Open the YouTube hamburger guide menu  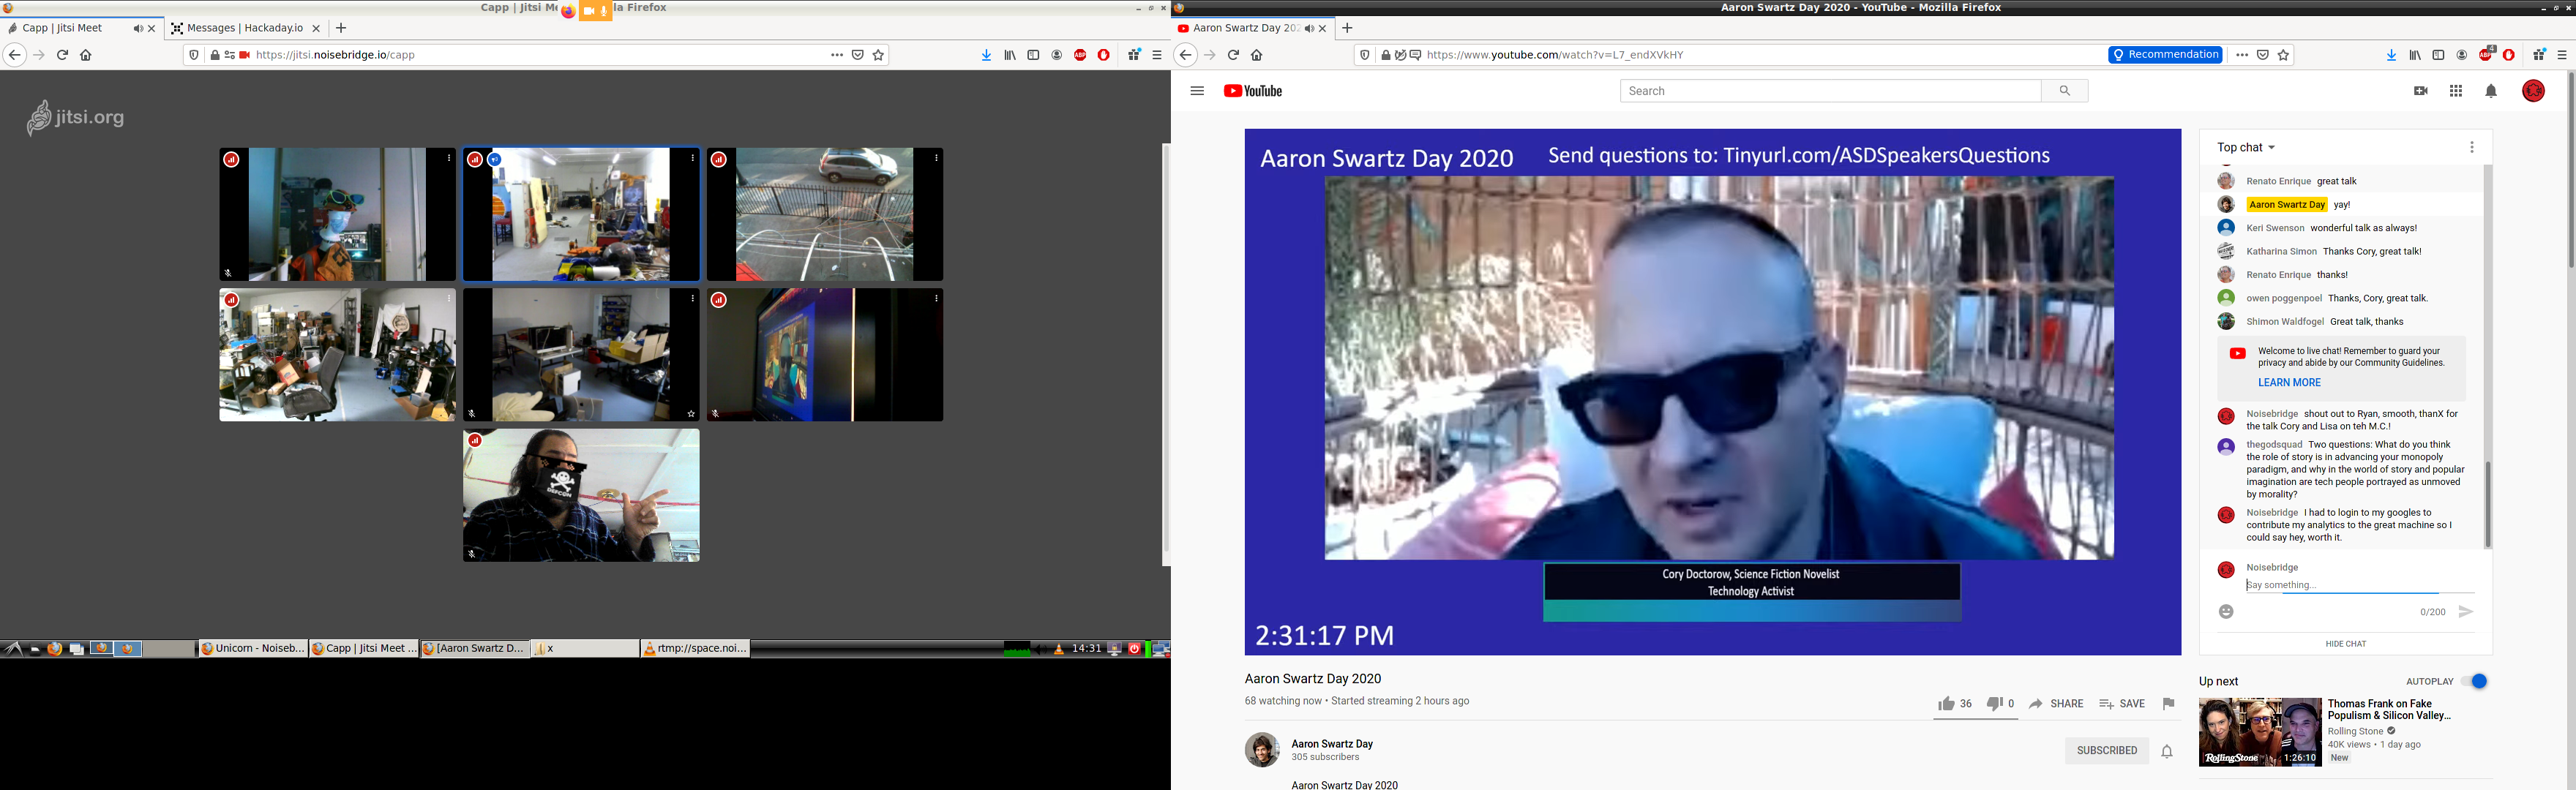(x=1197, y=91)
